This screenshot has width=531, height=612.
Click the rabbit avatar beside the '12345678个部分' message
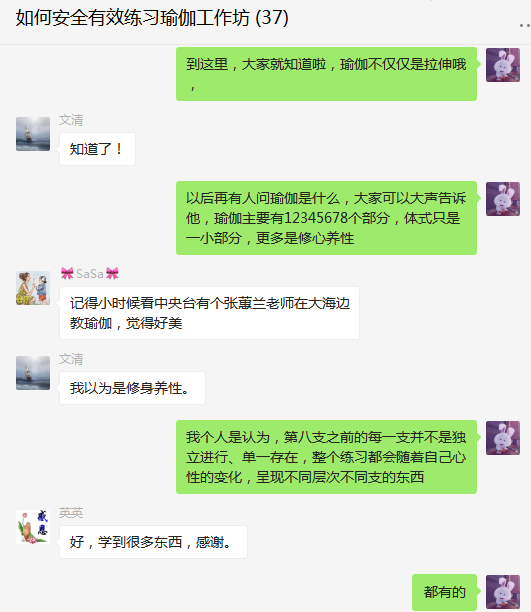503,199
